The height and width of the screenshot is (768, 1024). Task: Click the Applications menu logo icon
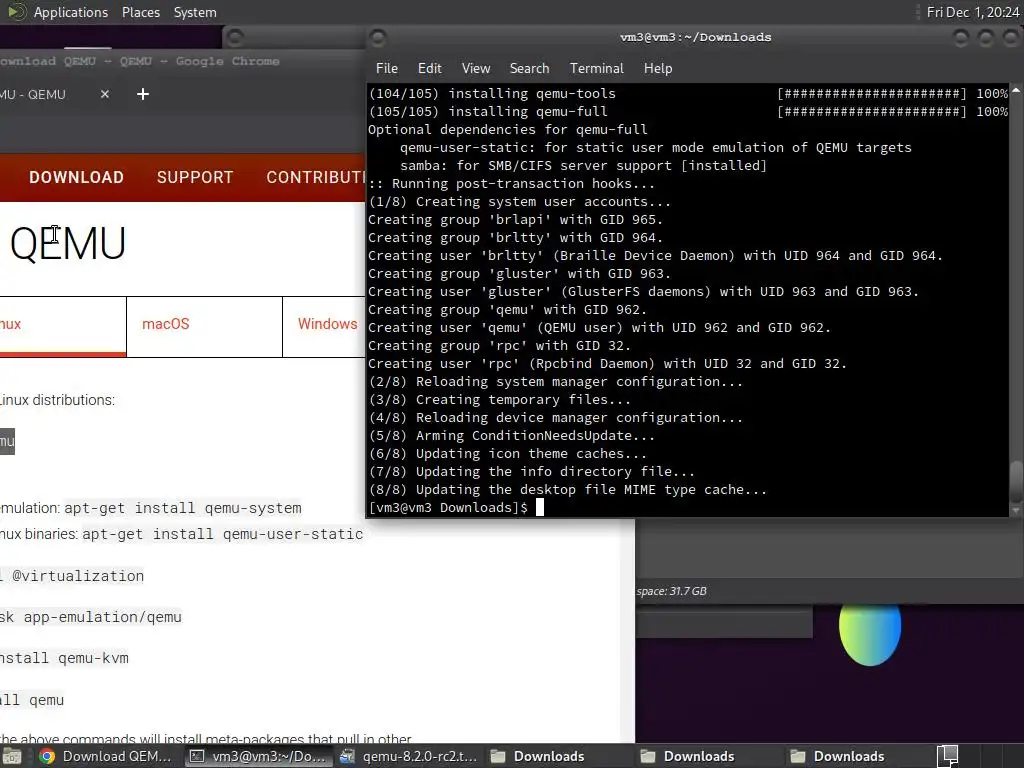pyautogui.click(x=16, y=12)
